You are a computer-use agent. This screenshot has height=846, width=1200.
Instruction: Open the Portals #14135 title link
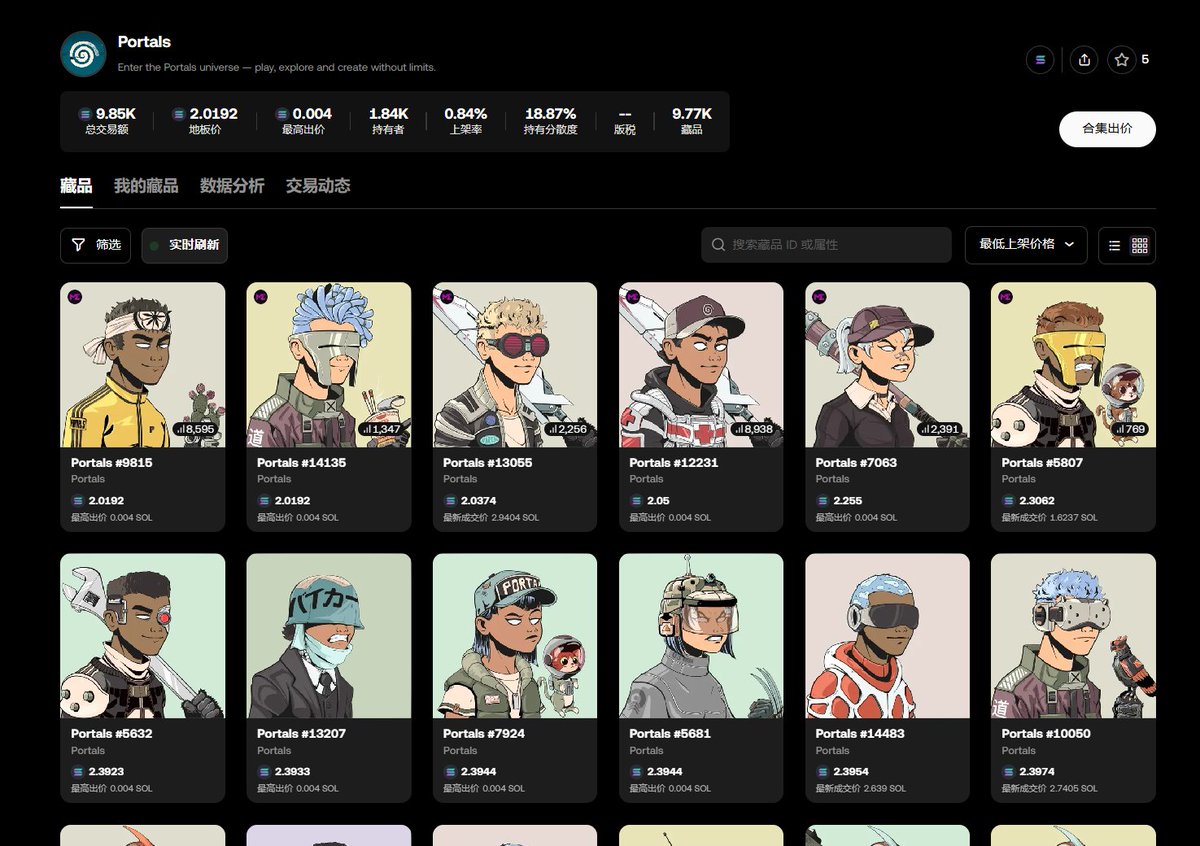click(302, 463)
